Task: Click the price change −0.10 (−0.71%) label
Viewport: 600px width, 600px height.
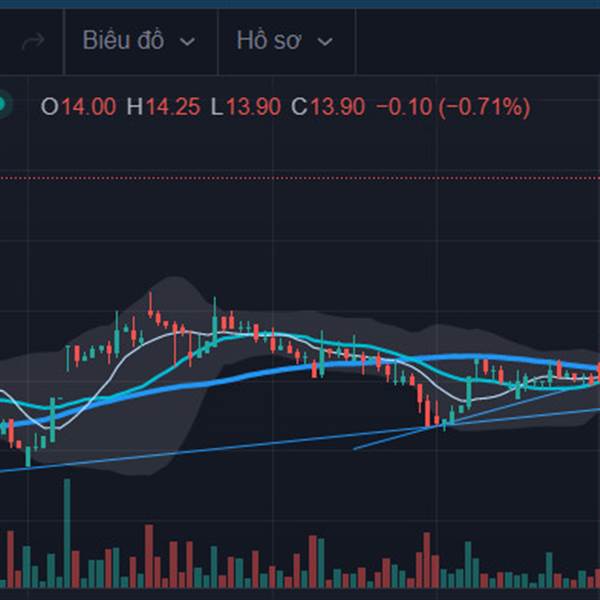Action: click(453, 107)
